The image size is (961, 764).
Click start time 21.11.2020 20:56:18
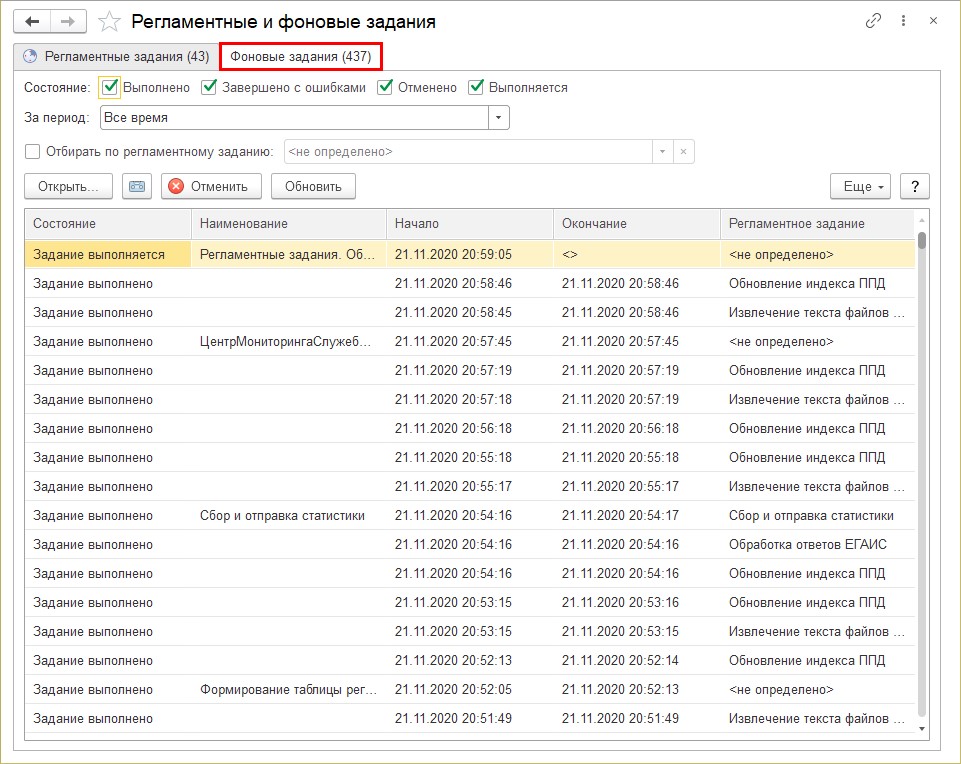click(453, 428)
